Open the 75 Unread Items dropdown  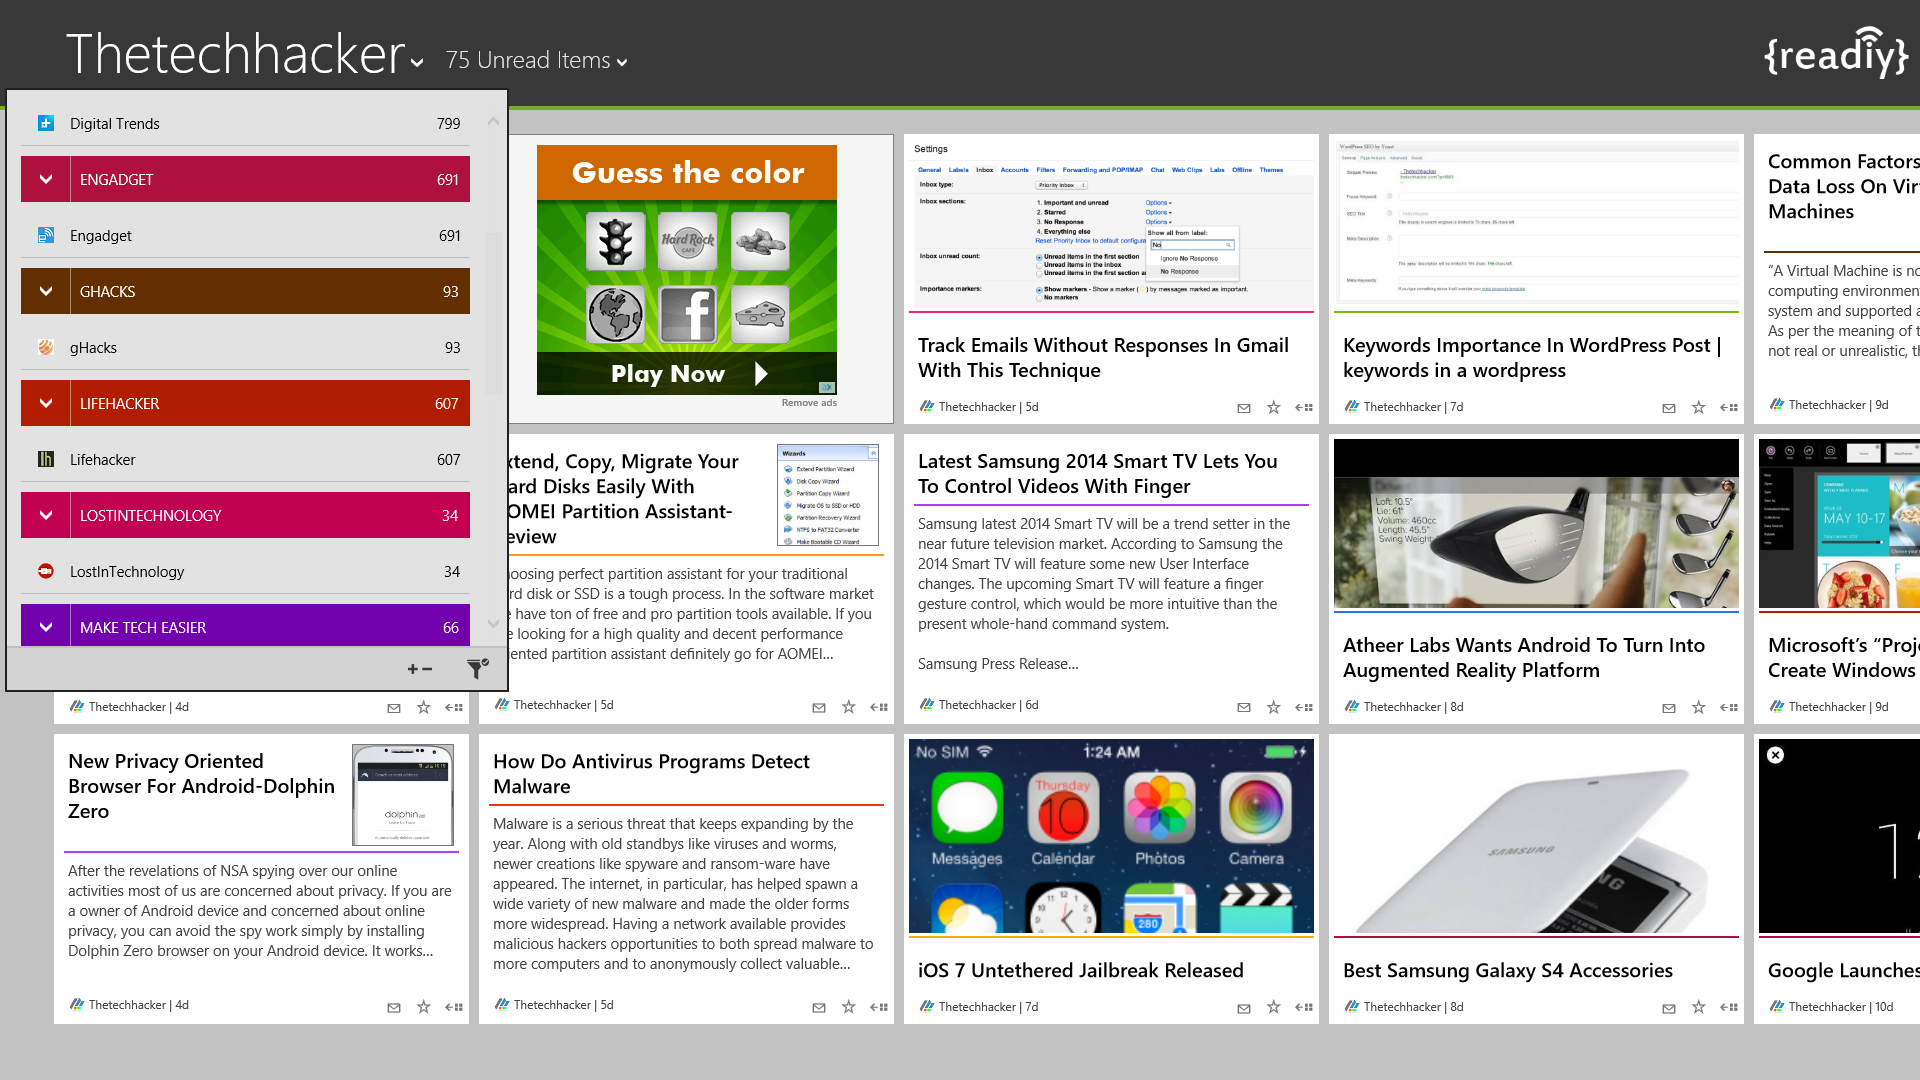click(536, 60)
